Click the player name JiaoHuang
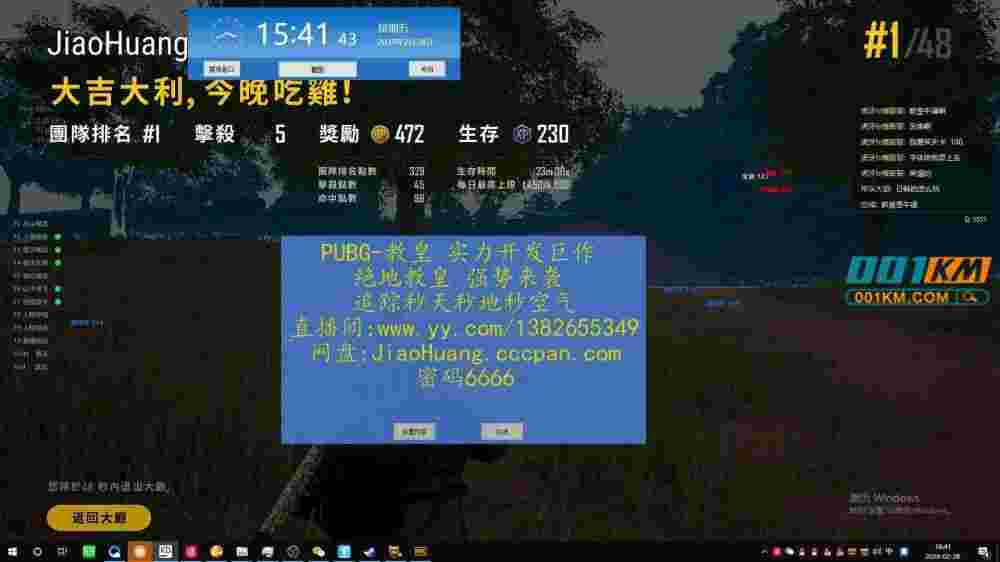1000x562 pixels. (118, 44)
